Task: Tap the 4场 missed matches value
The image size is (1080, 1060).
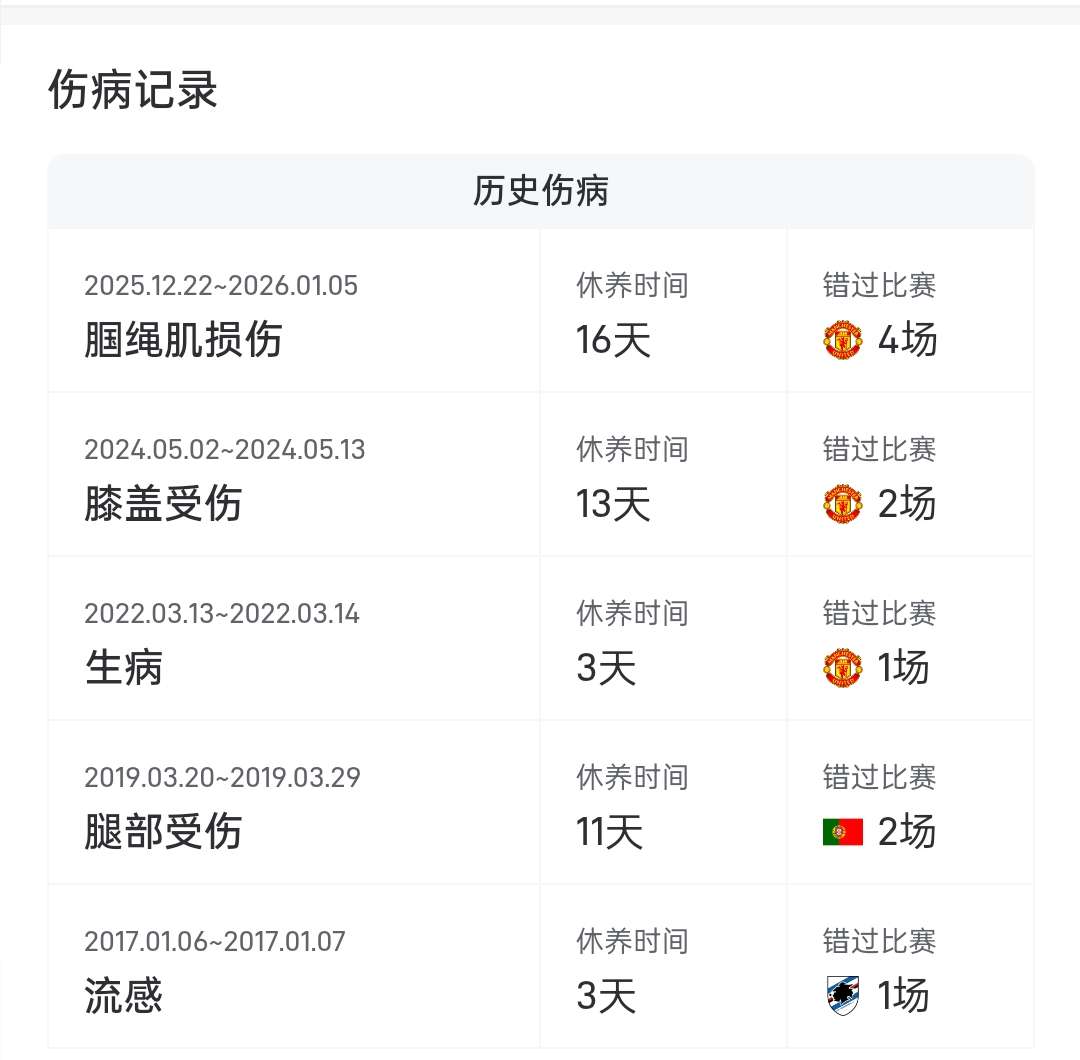Action: (x=907, y=341)
